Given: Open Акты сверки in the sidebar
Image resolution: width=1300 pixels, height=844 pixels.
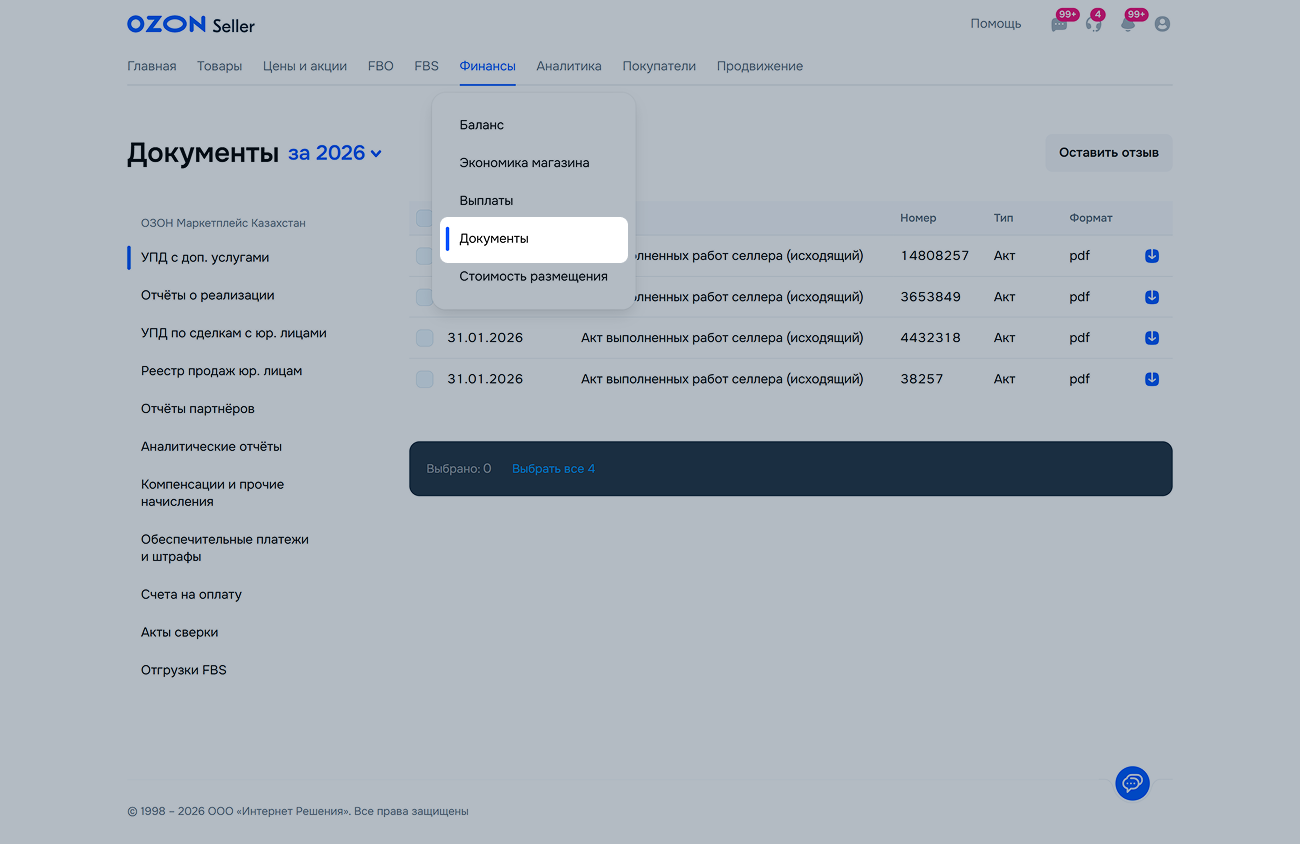Looking at the screenshot, I should (179, 632).
